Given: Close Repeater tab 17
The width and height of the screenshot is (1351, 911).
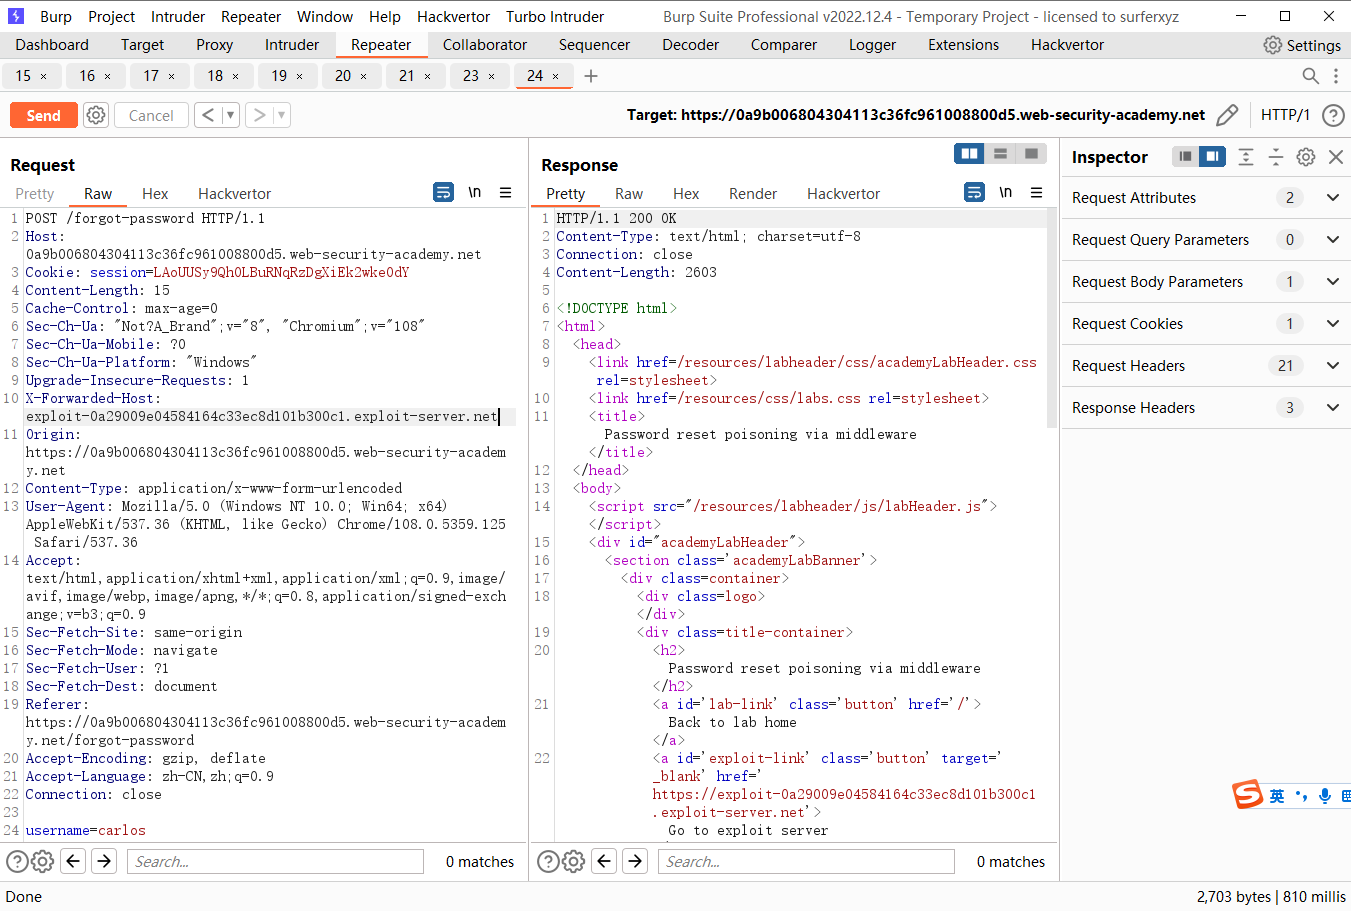Looking at the screenshot, I should pos(172,76).
